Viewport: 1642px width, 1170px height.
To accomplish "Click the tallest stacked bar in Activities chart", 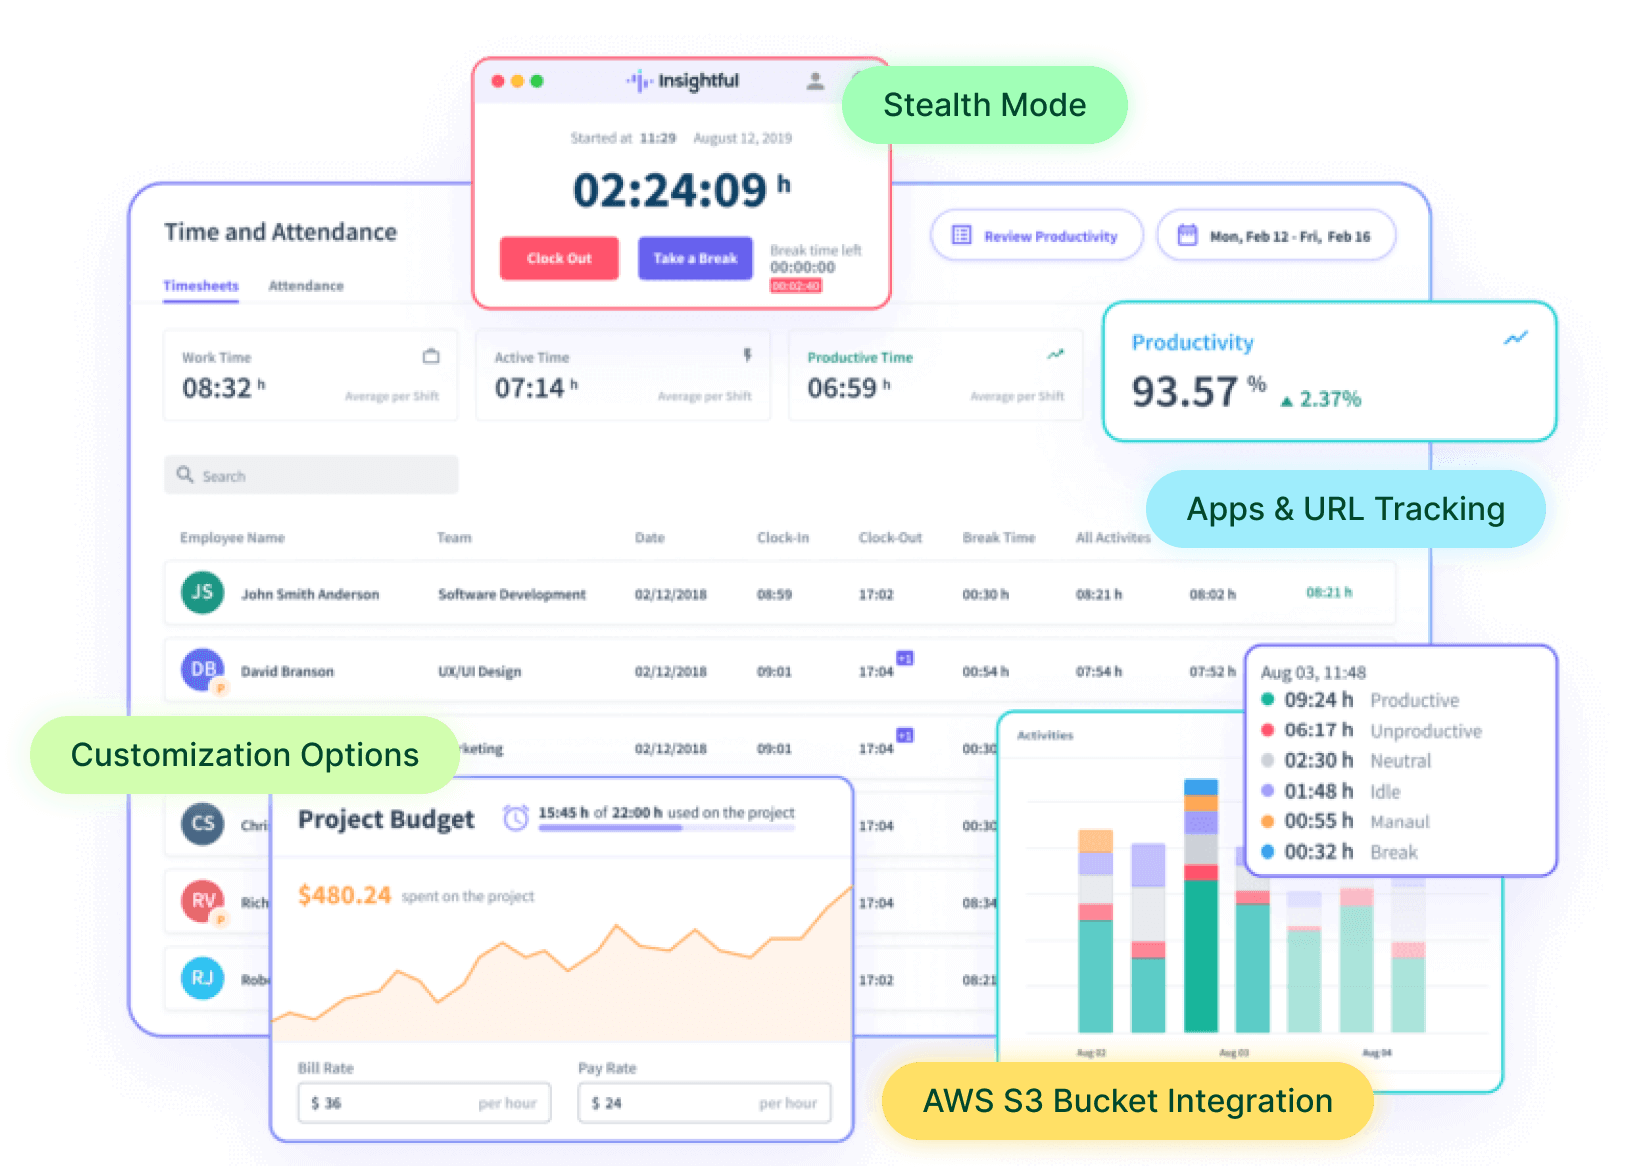I will tap(1201, 906).
